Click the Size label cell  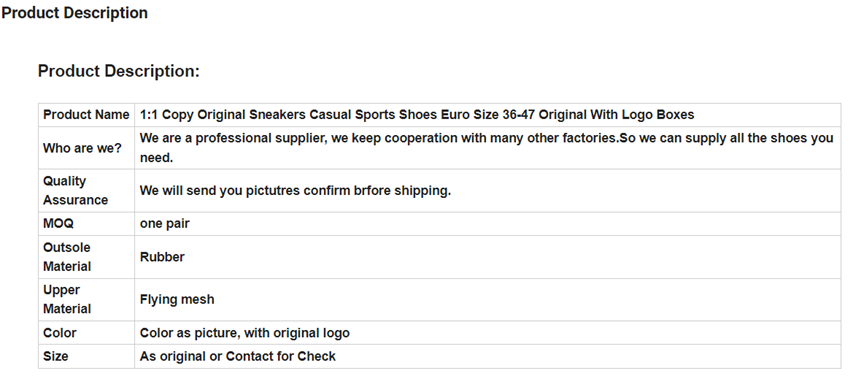[x=86, y=357]
